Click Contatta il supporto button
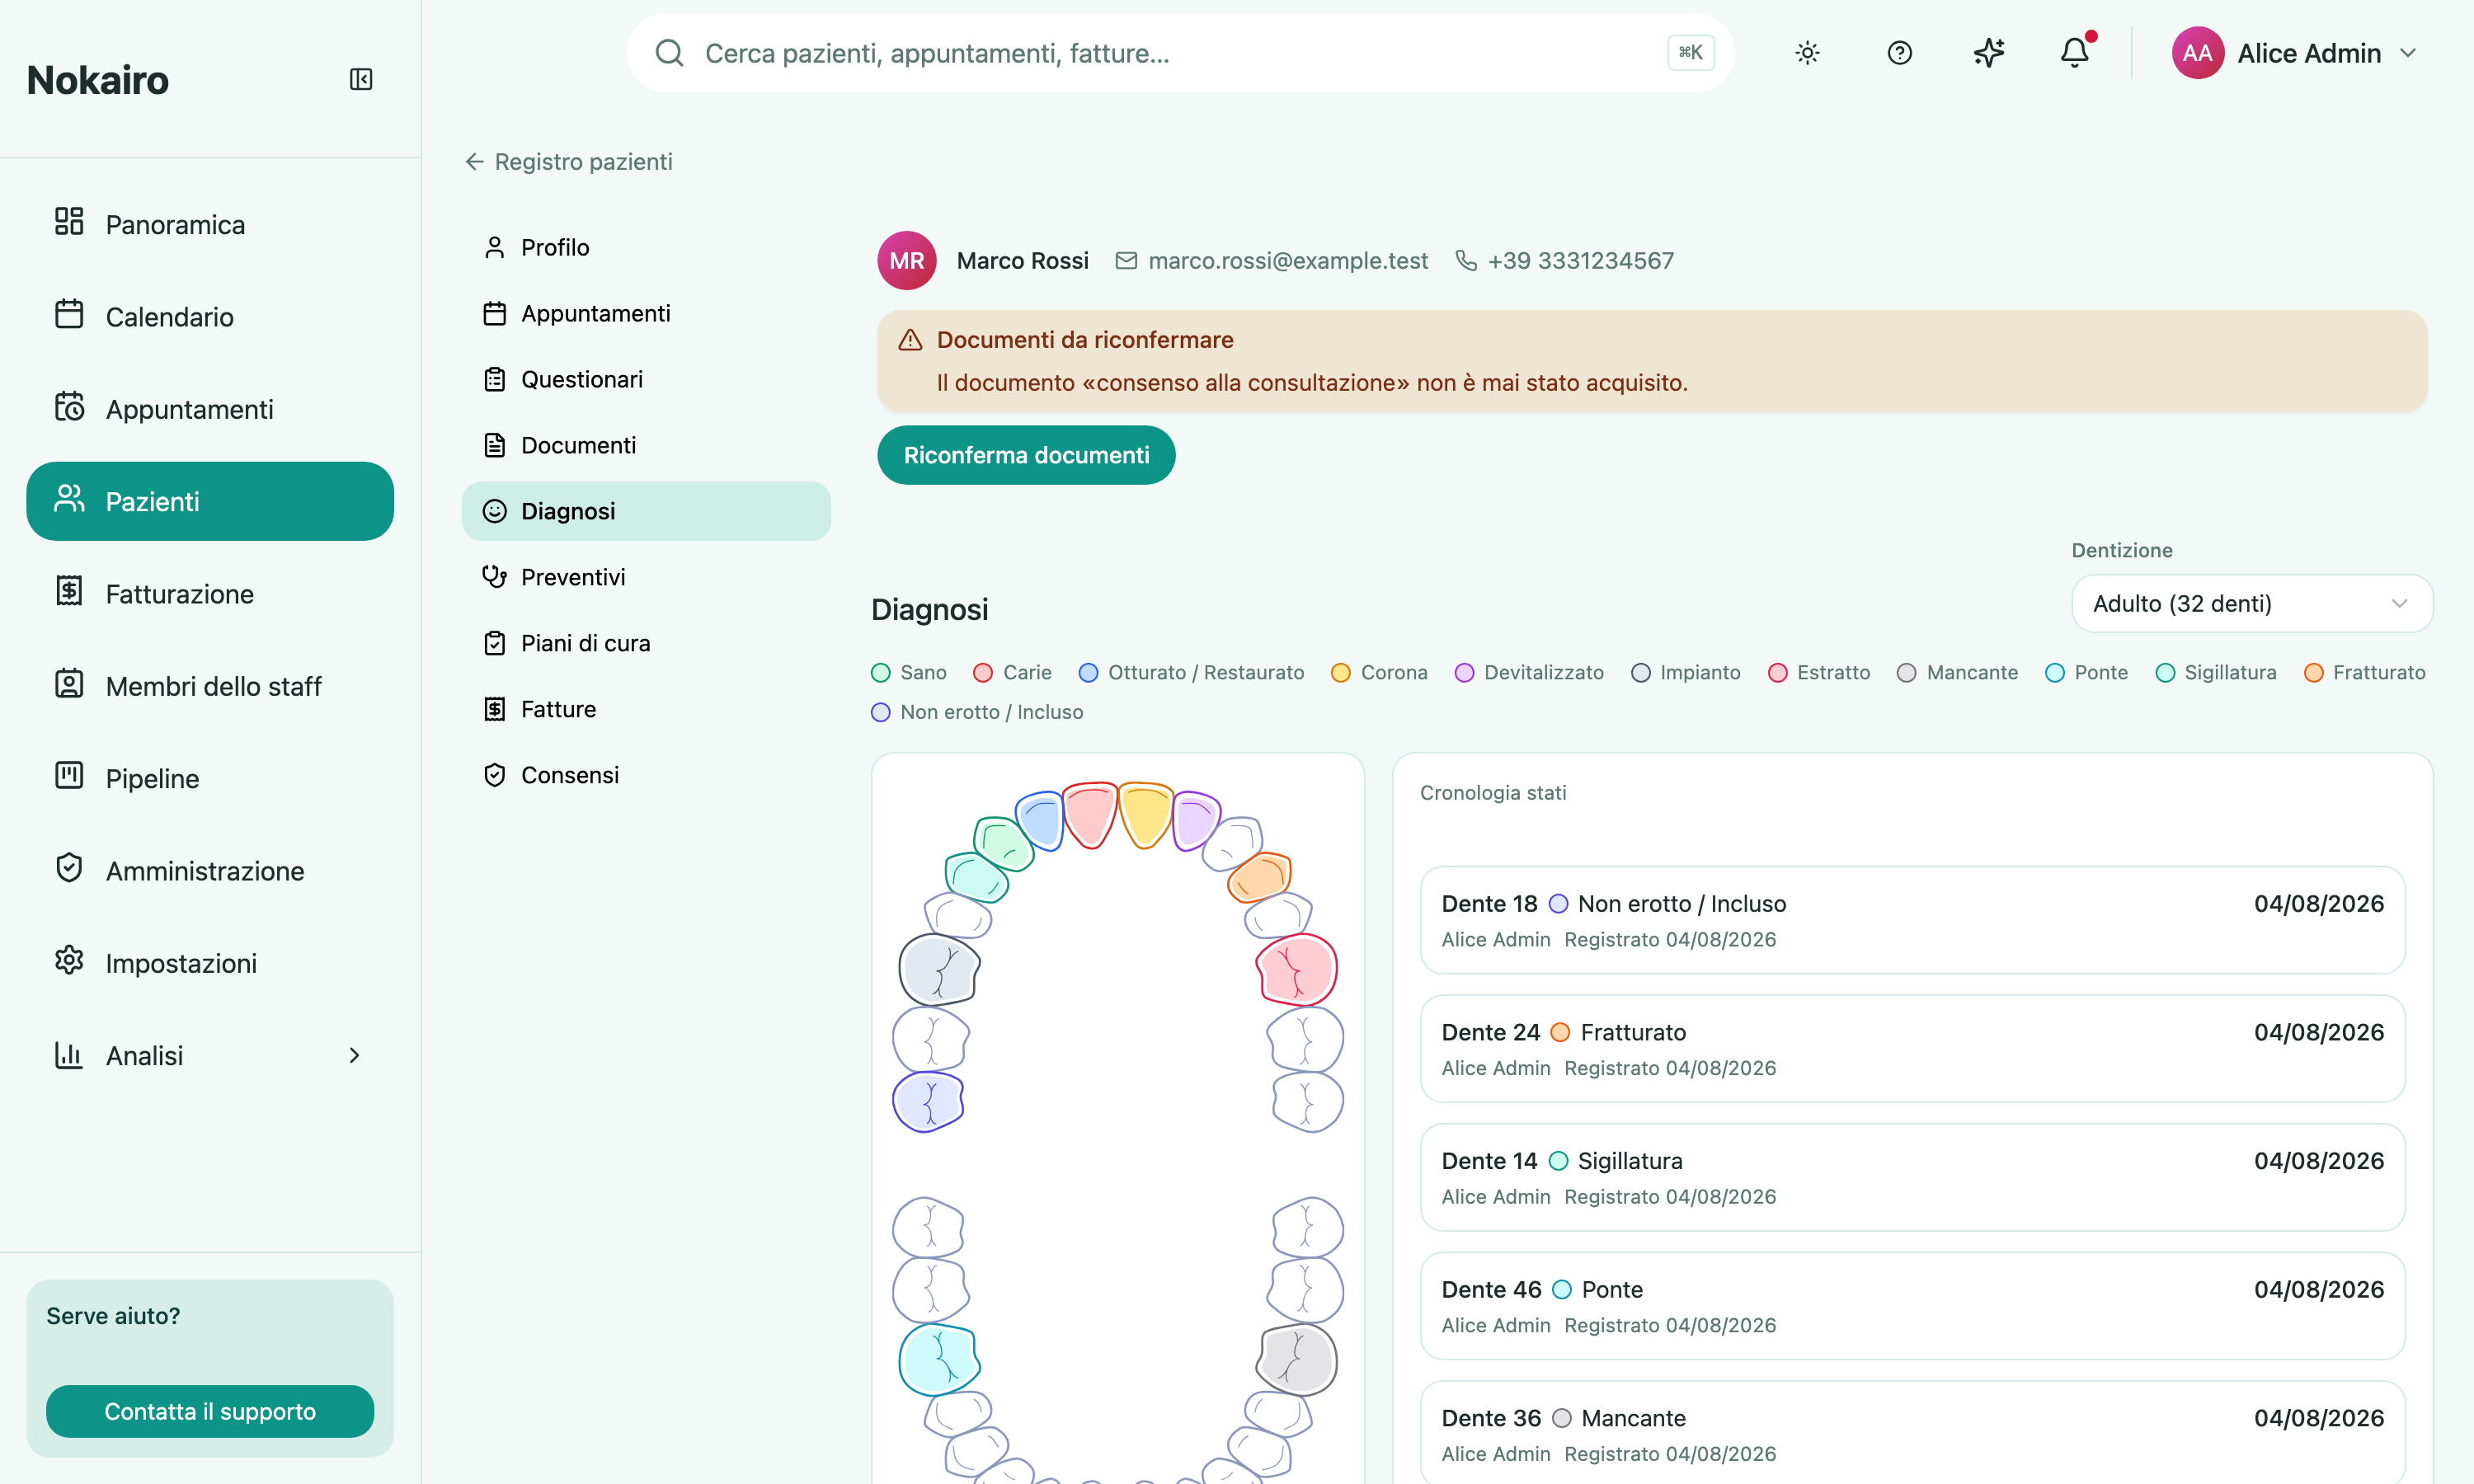This screenshot has width=2474, height=1484. (210, 1411)
